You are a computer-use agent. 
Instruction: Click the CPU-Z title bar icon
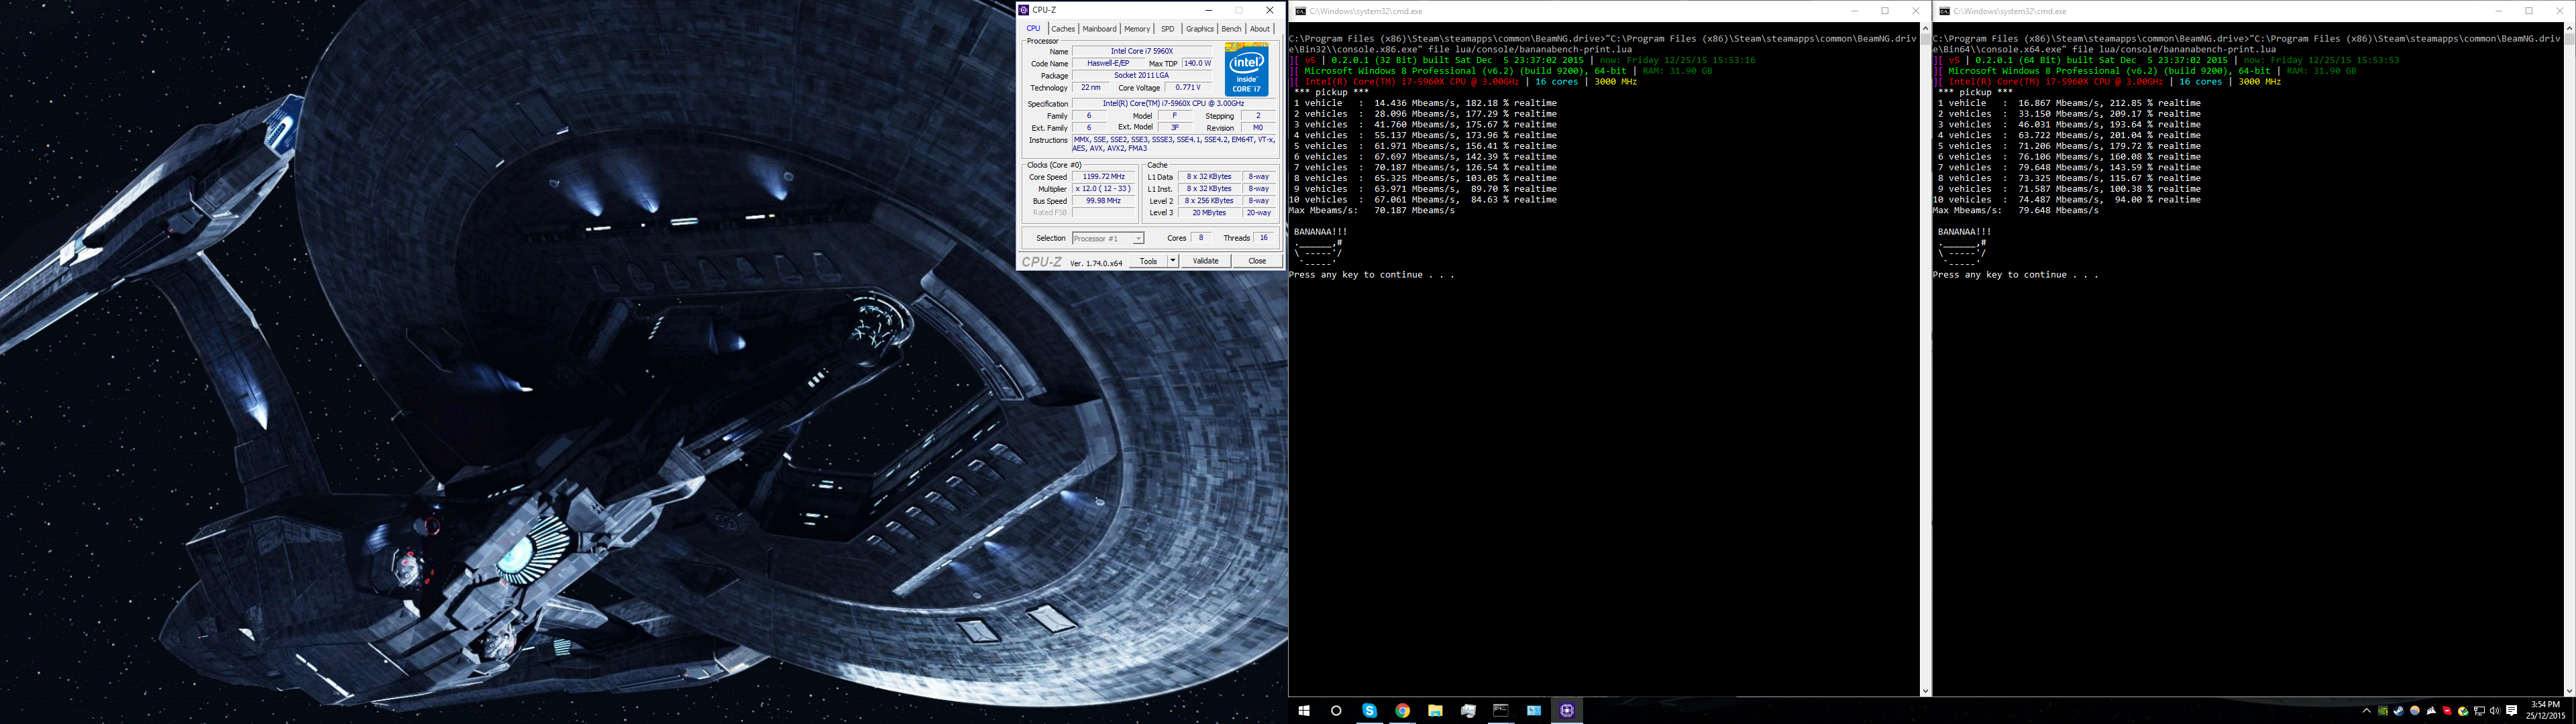pos(1024,10)
